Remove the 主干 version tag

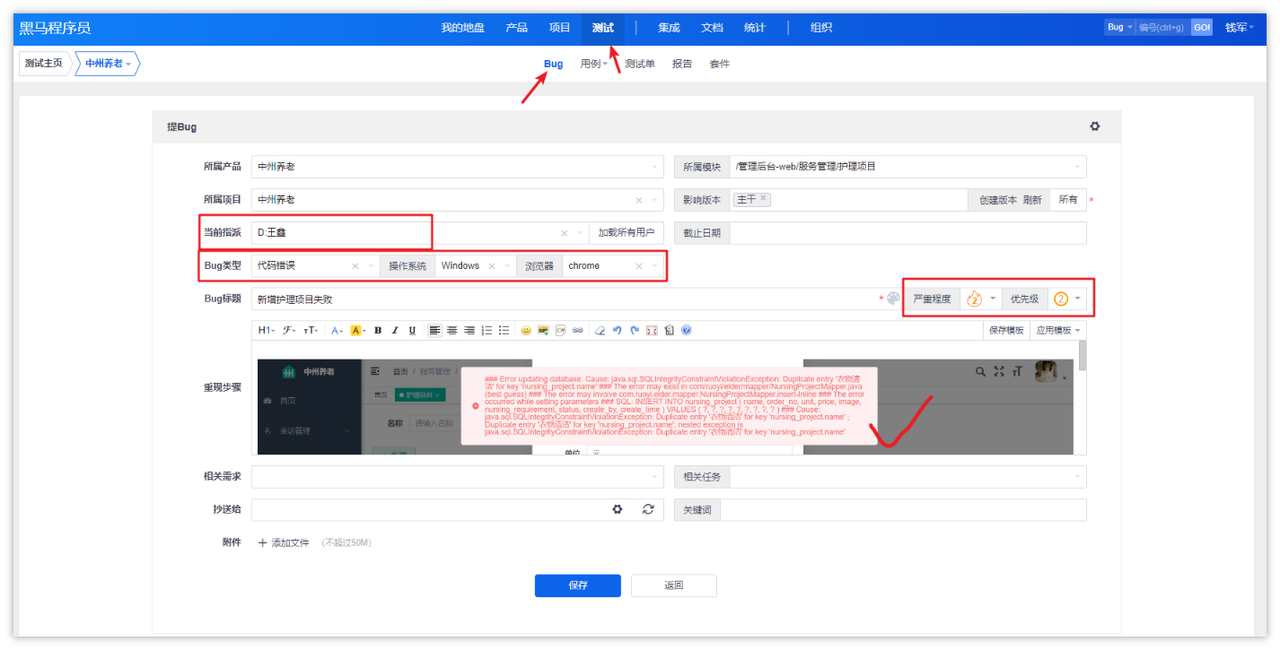(x=764, y=199)
